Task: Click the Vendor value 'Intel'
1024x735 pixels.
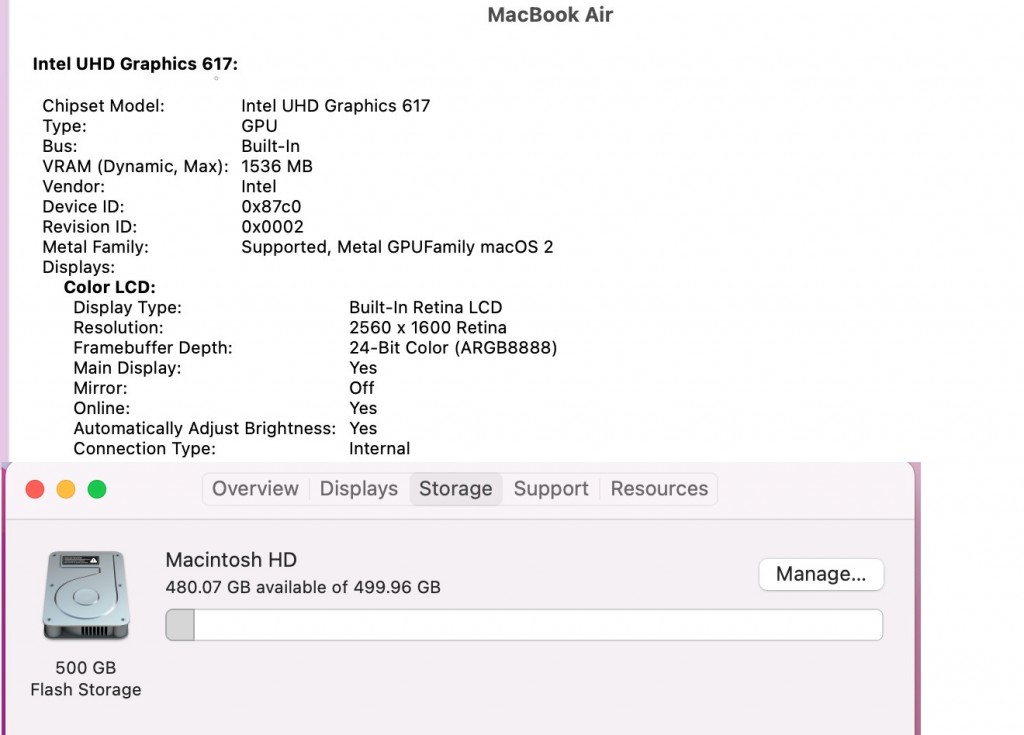Action: tap(259, 187)
